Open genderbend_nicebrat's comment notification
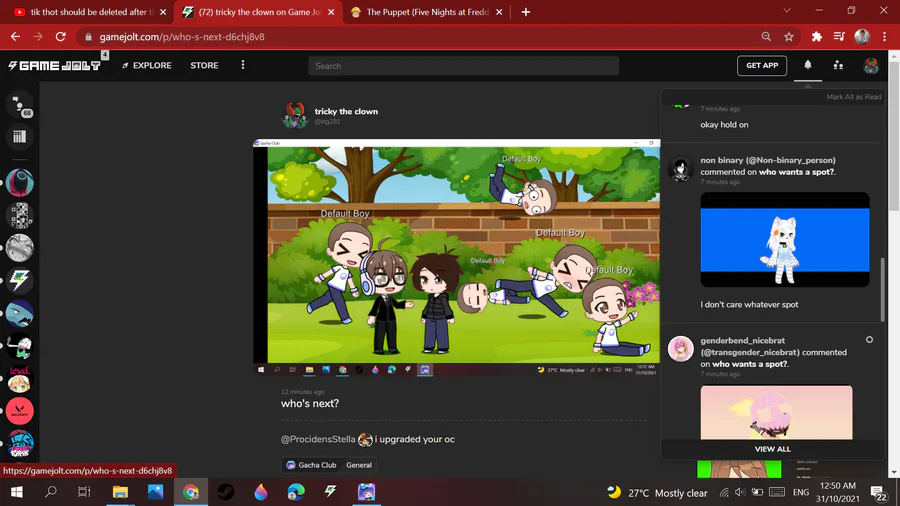This screenshot has width=900, height=506. pyautogui.click(x=773, y=352)
